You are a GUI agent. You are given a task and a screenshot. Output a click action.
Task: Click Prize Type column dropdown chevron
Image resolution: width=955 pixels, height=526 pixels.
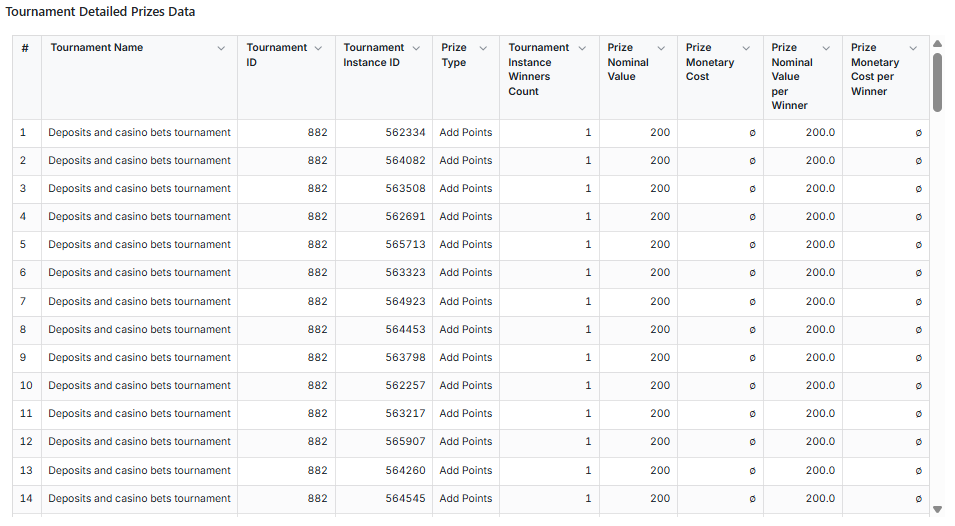coord(483,48)
